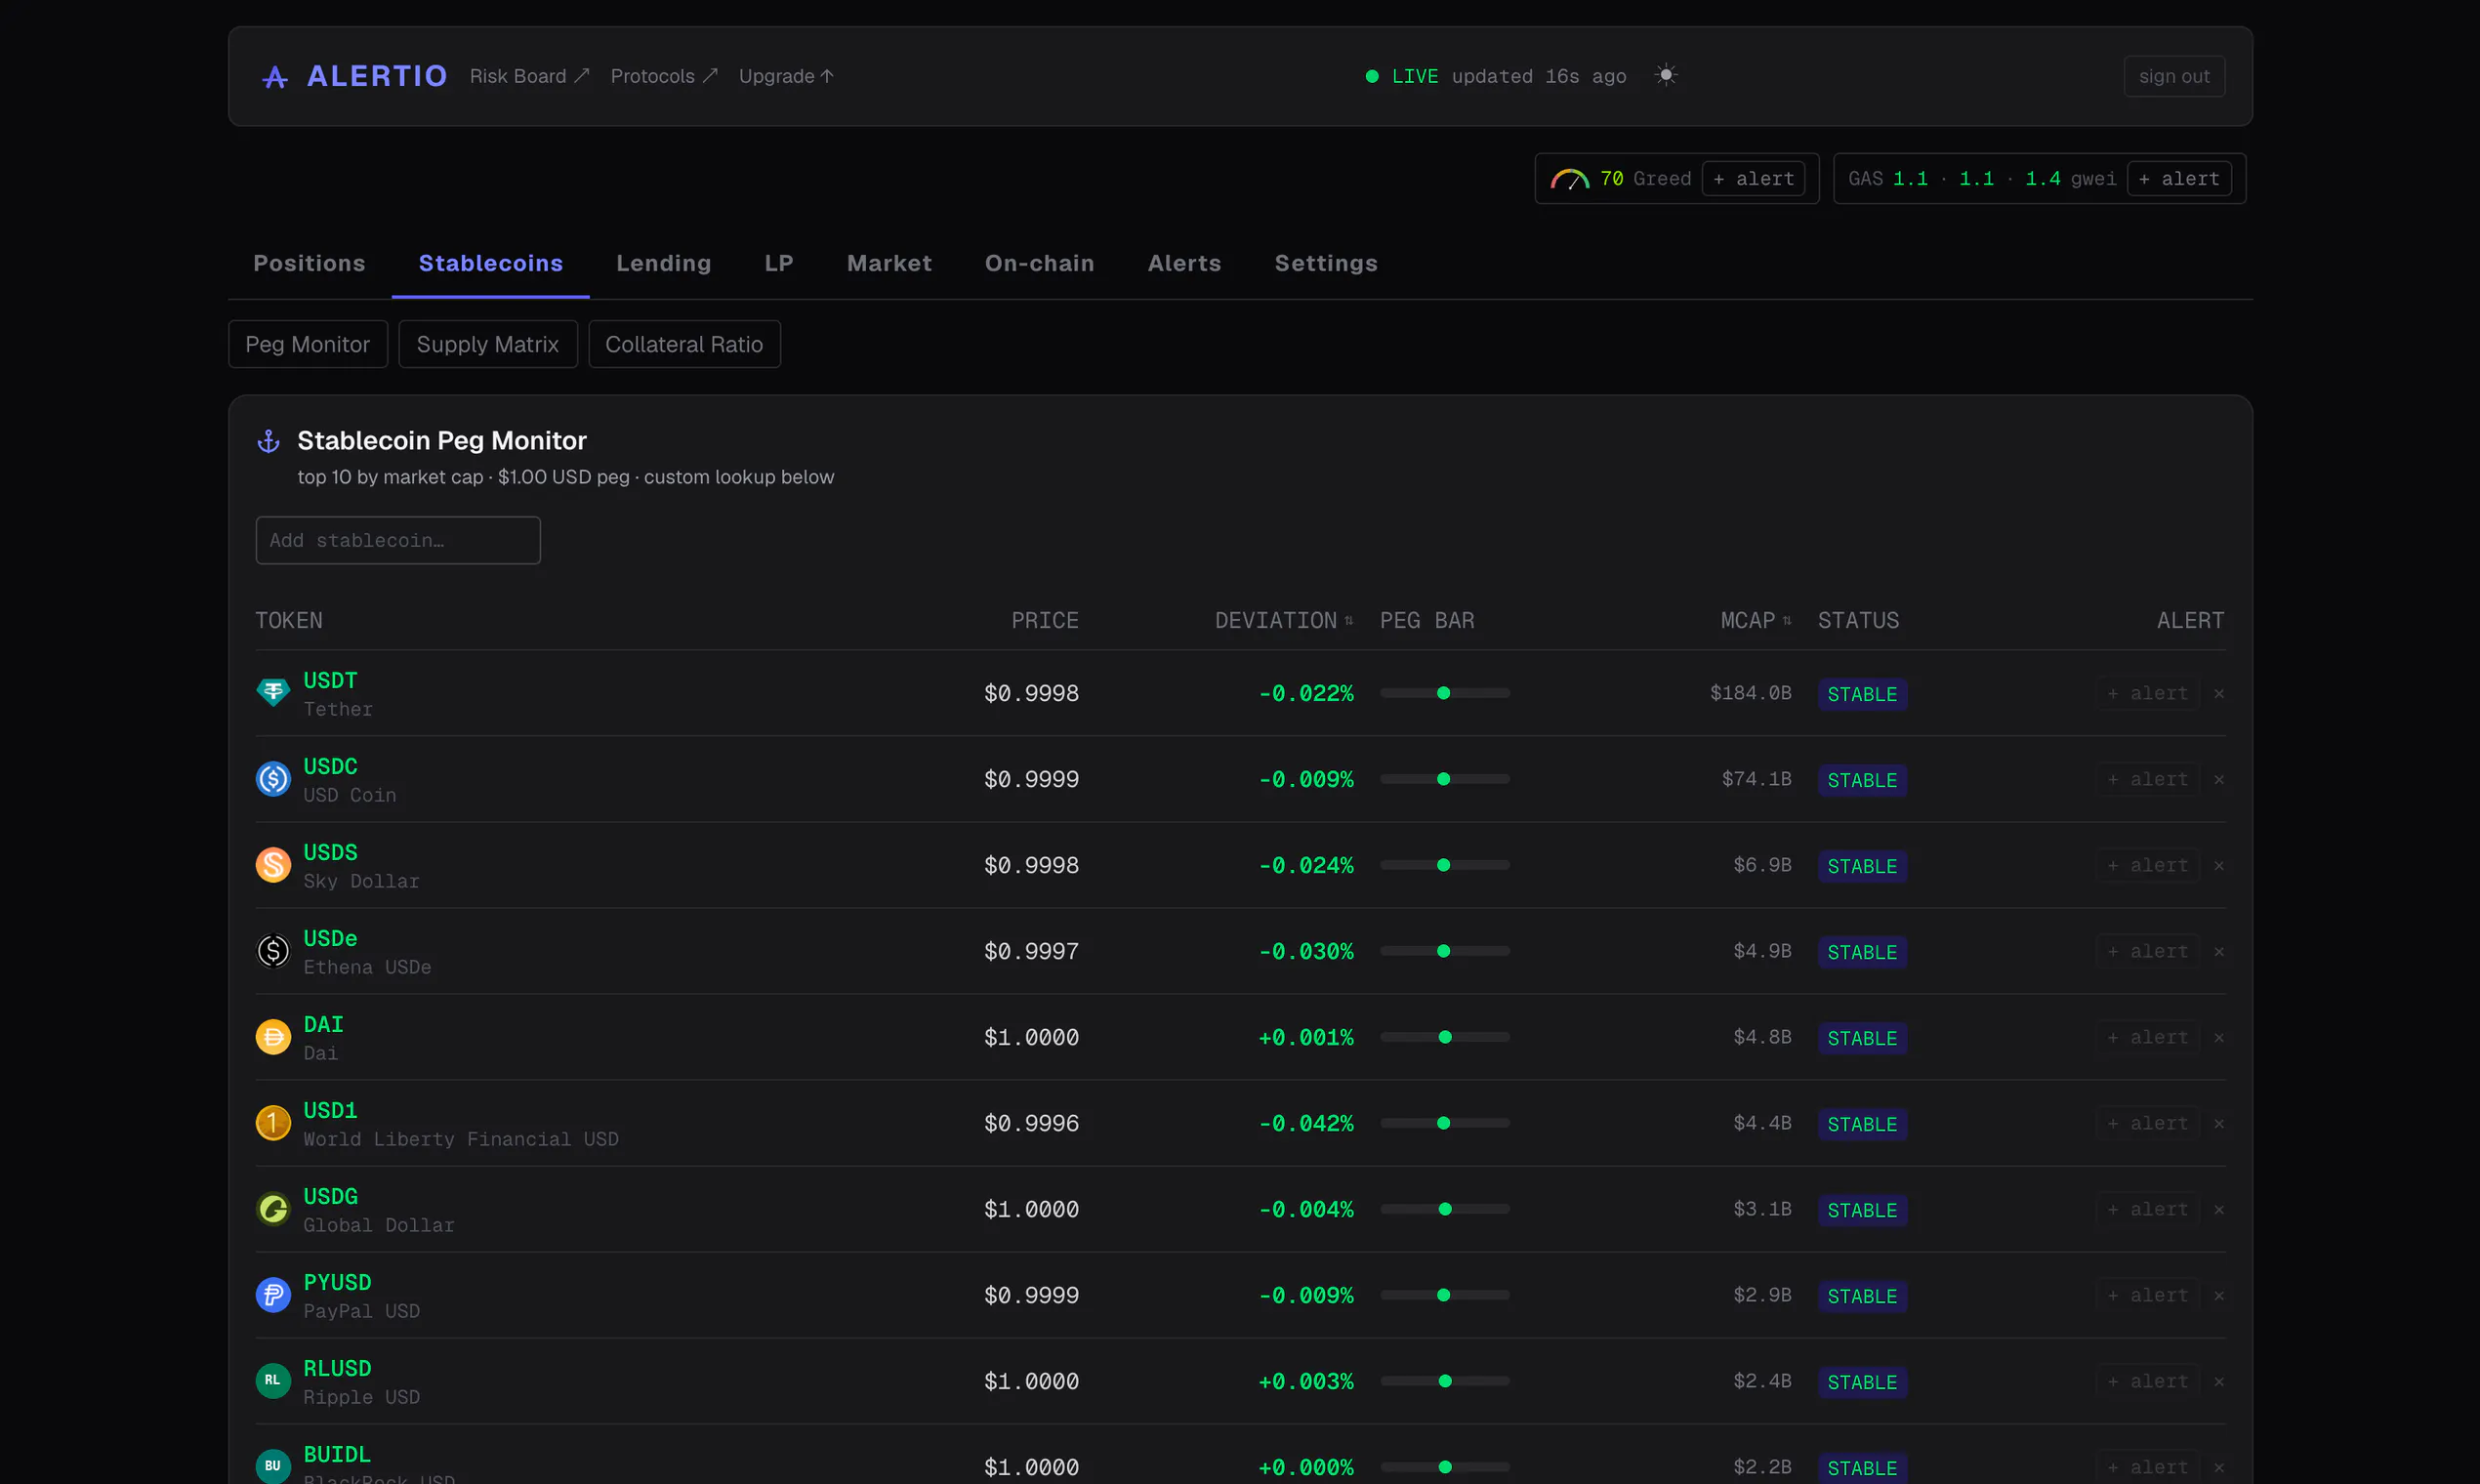
Task: Click the USDS Sky Dollar icon
Action: click(x=273, y=864)
